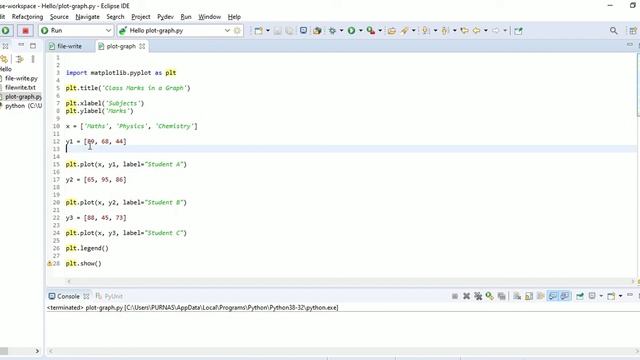Select filewrite.txt in the project explorer
The image size is (640, 360).
[20, 87]
